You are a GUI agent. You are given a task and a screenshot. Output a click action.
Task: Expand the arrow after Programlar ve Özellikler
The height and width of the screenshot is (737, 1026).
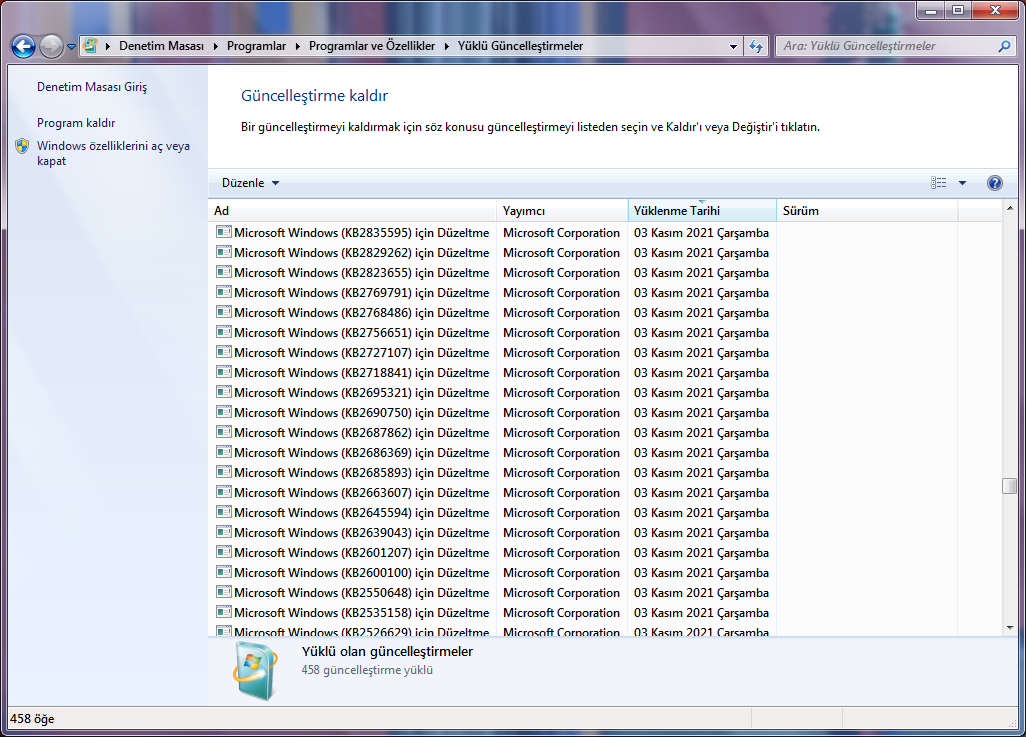446,46
